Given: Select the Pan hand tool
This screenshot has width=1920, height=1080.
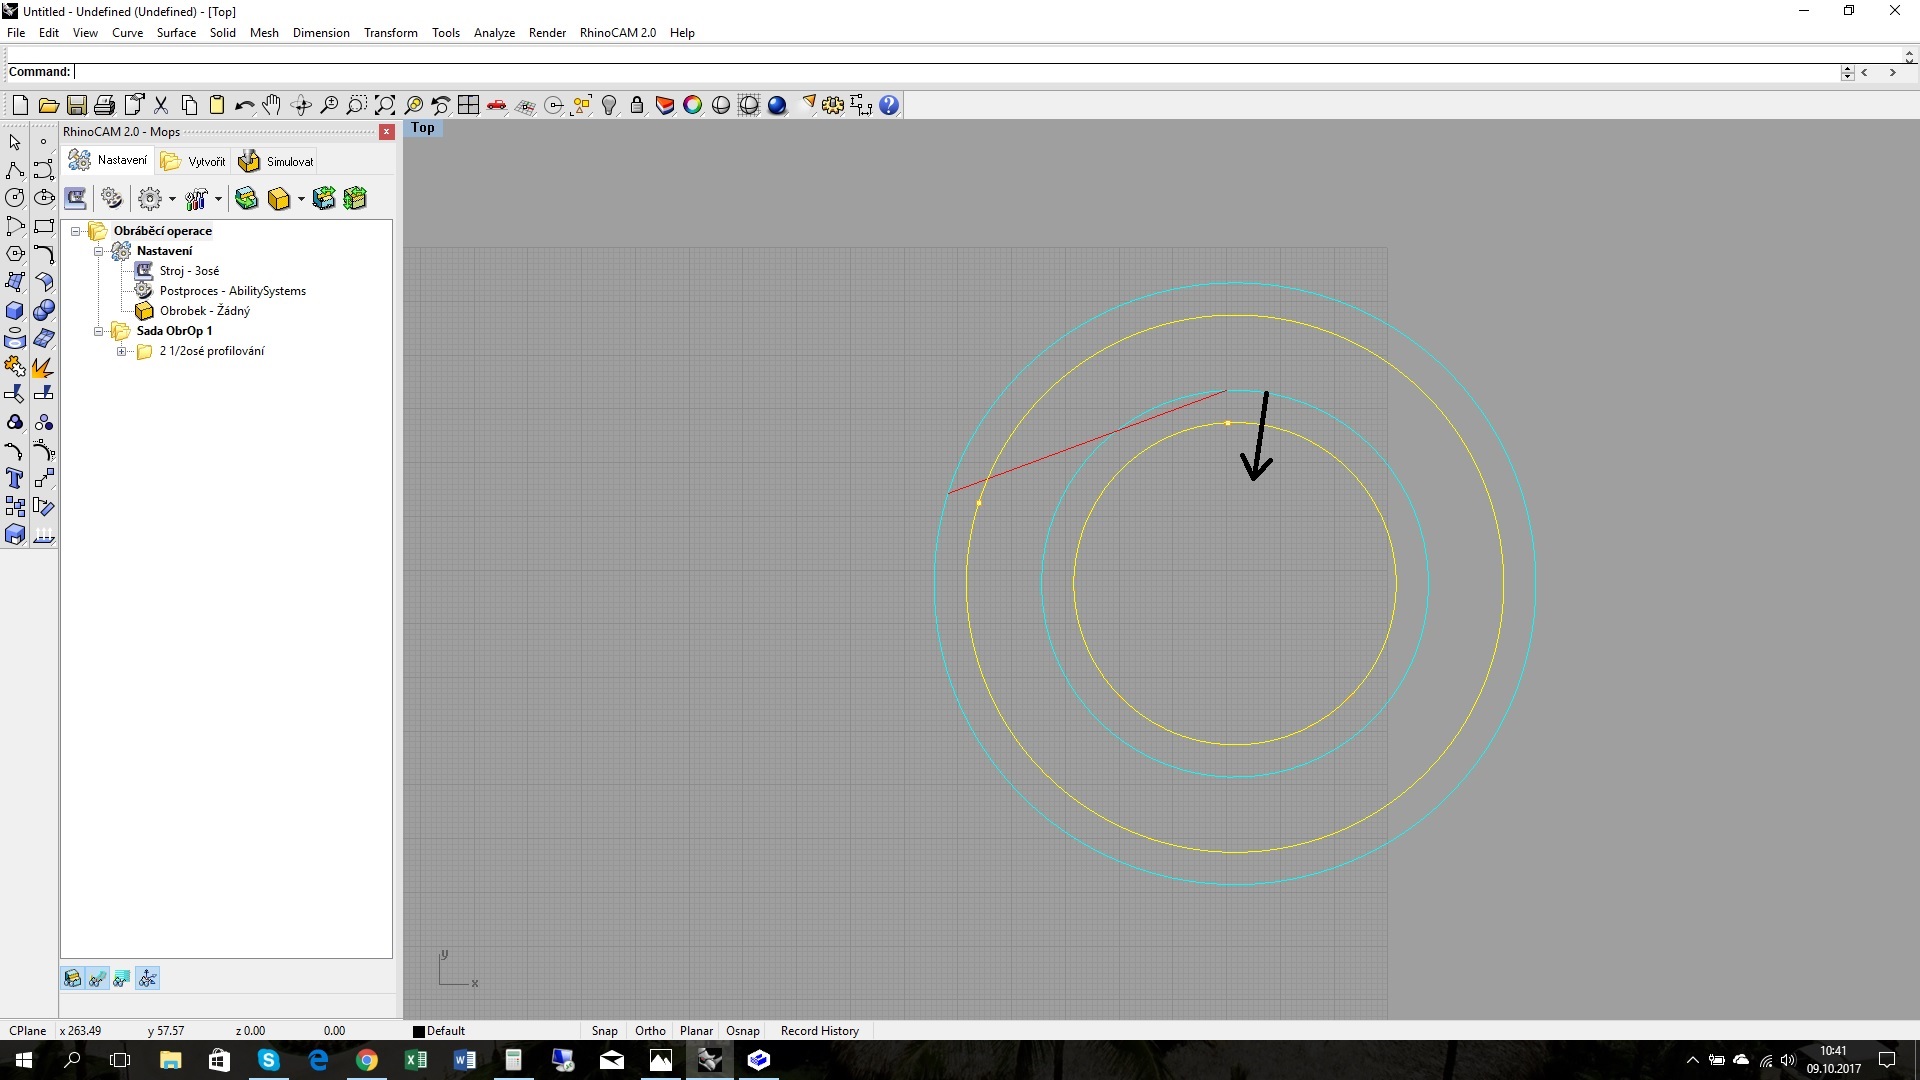Looking at the screenshot, I should click(x=272, y=105).
